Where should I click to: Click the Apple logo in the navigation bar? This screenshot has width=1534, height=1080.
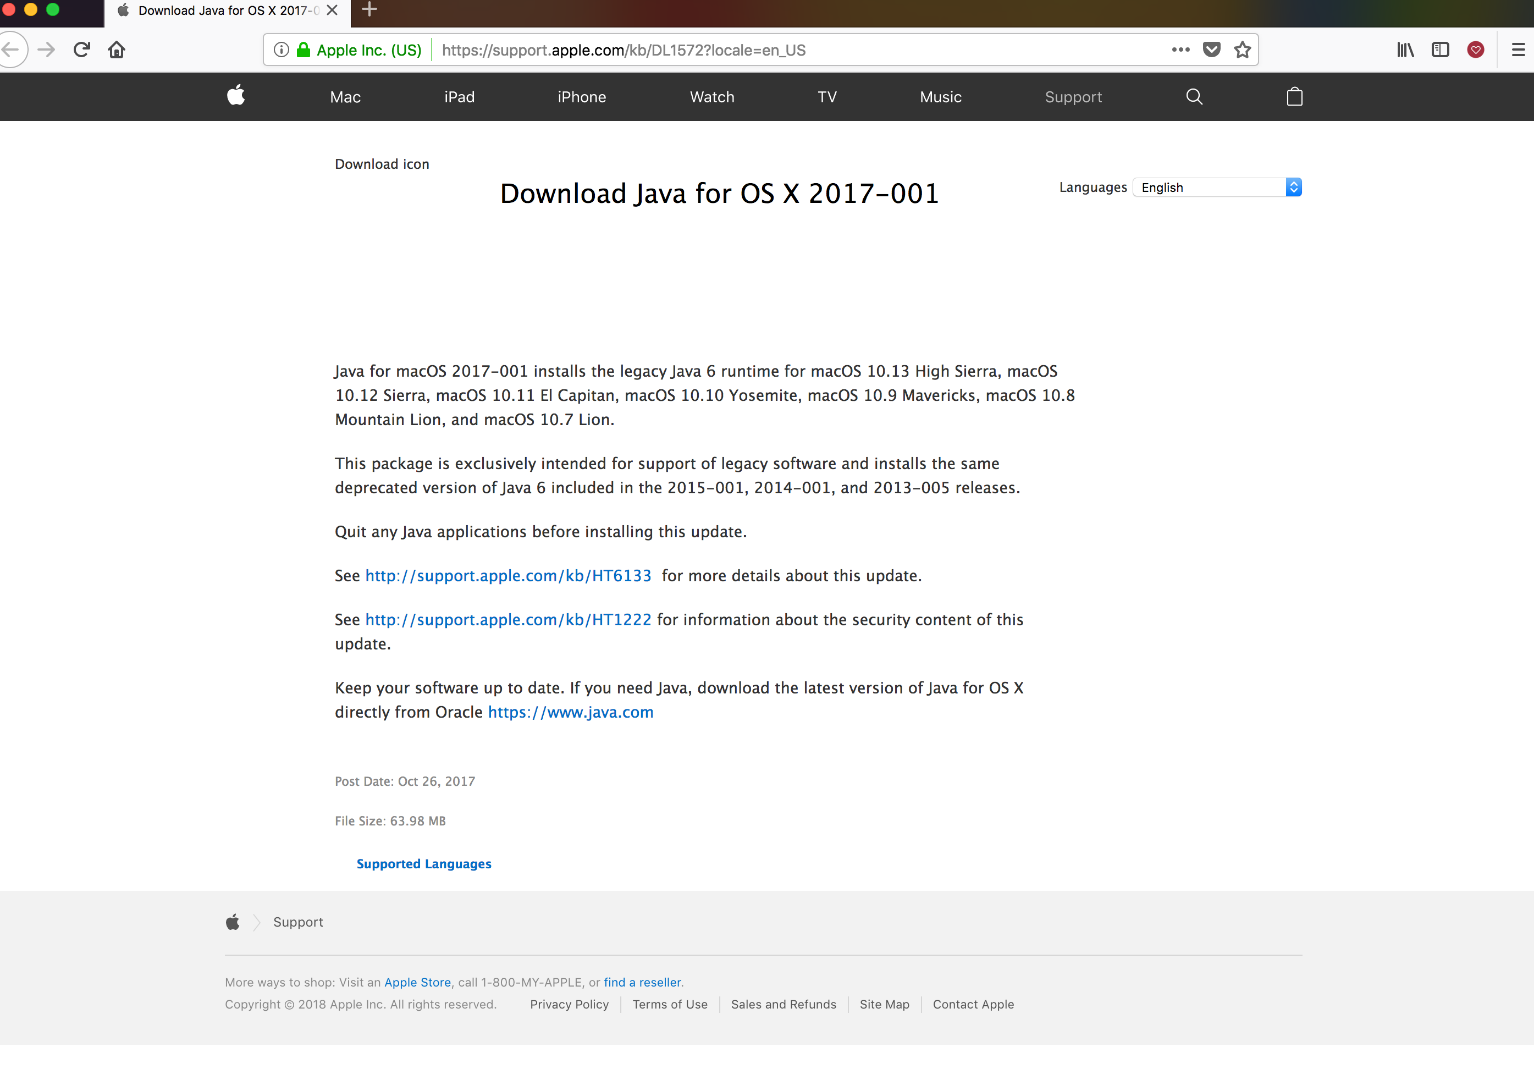(x=236, y=96)
